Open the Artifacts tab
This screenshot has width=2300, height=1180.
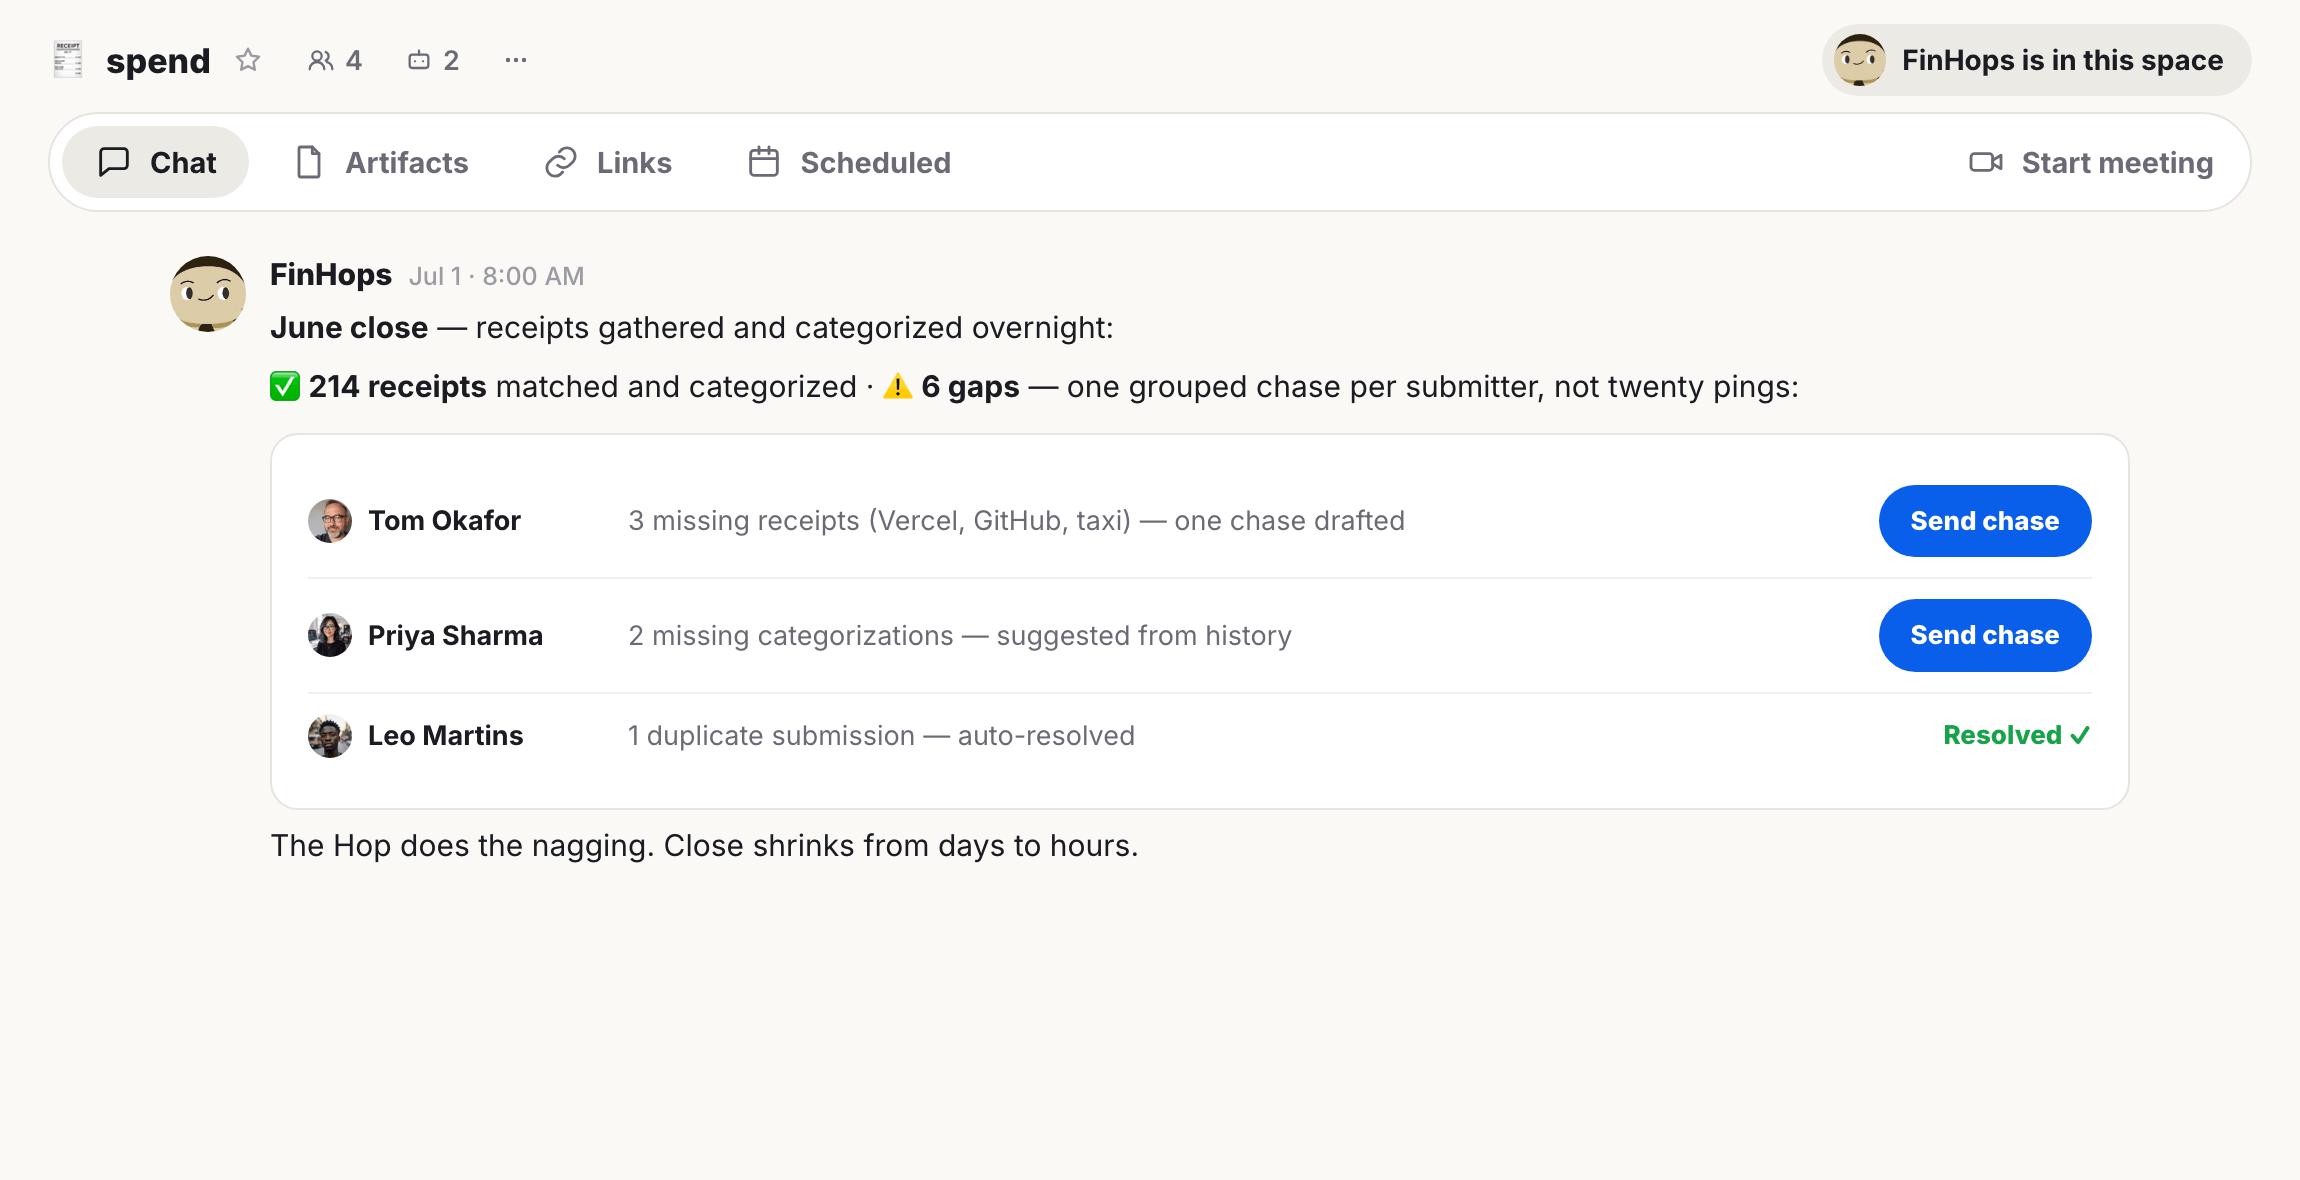click(x=382, y=162)
